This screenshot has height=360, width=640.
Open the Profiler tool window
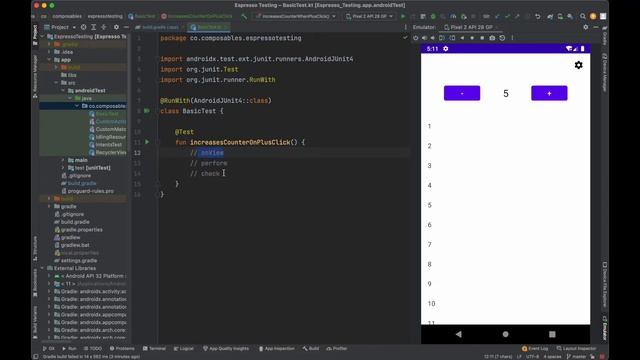[337, 349]
